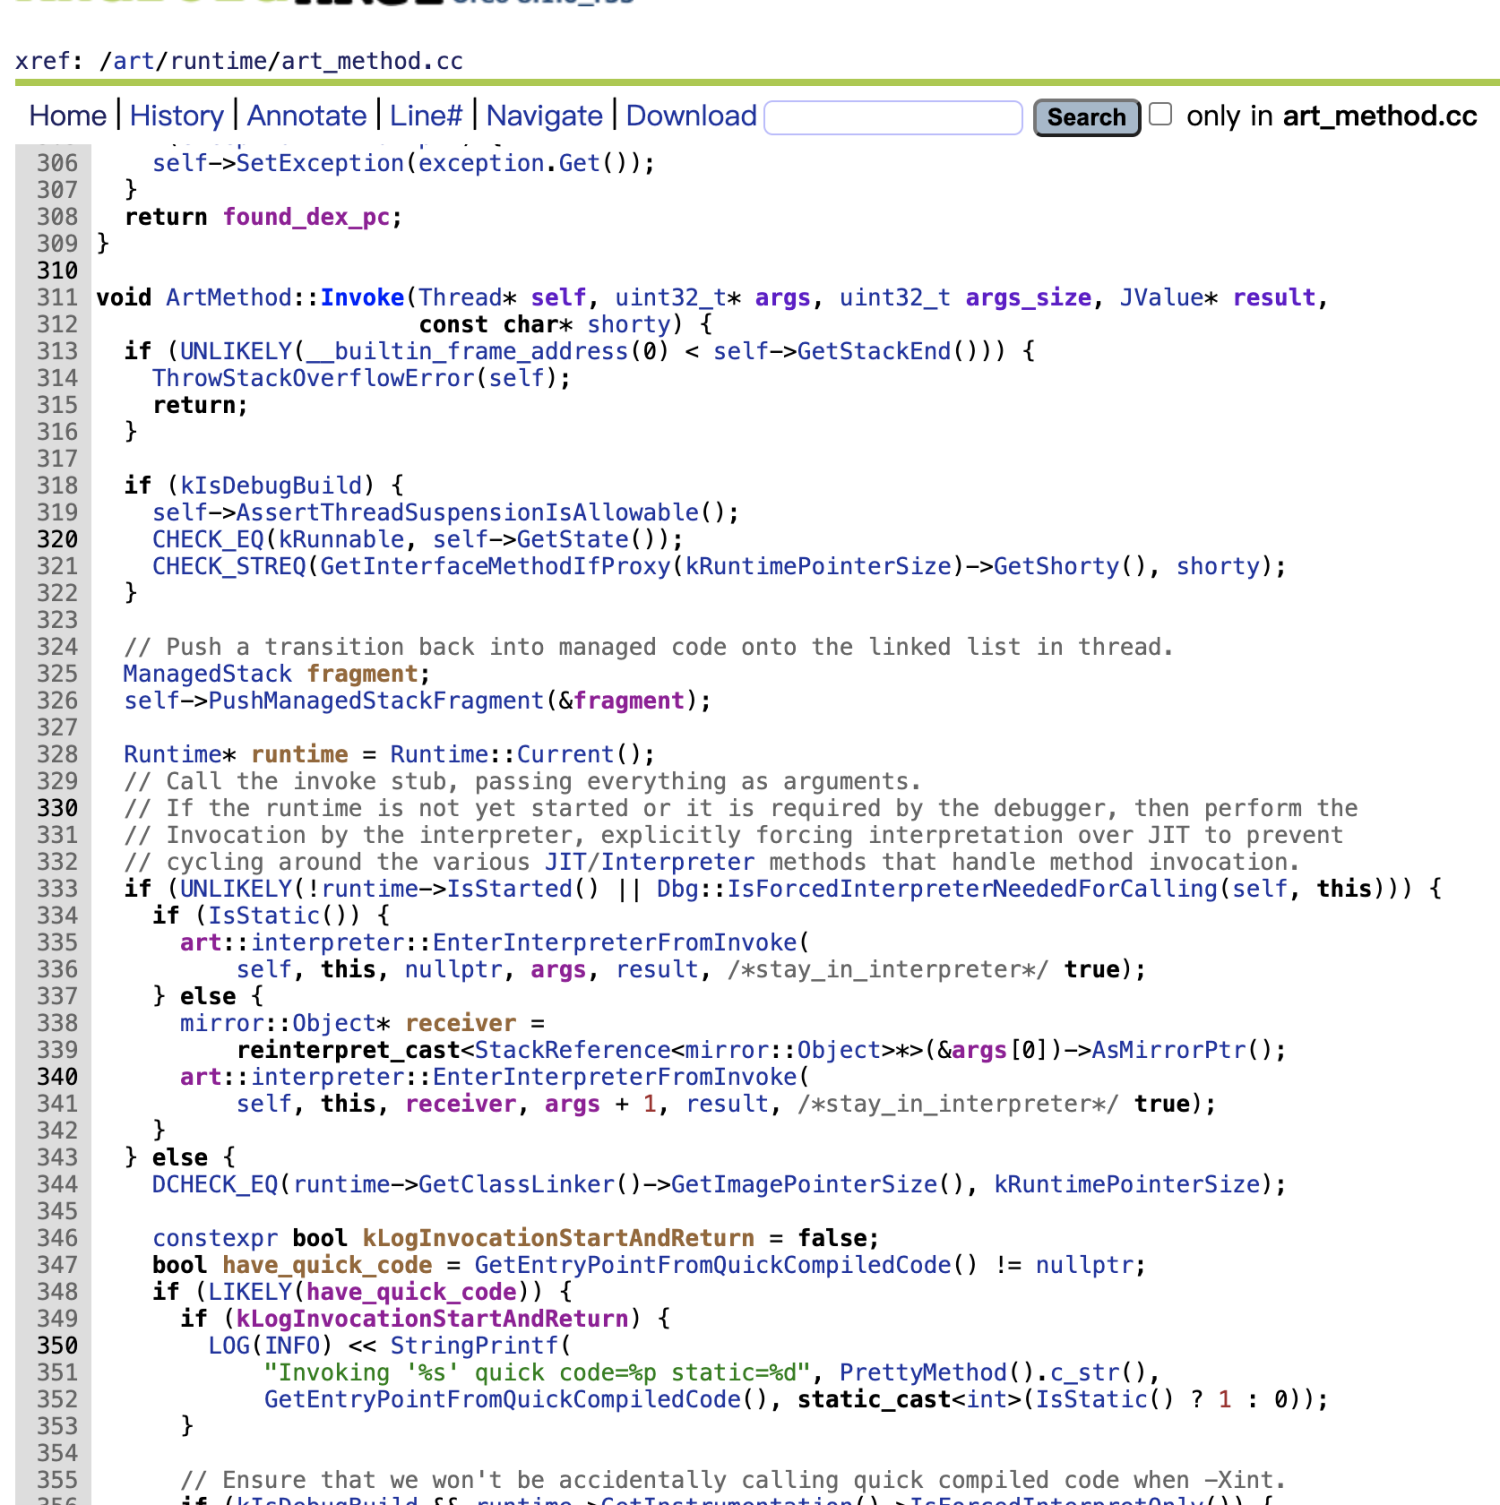Click the Dbg symbol on line 333
Viewport: 1500px width, 1505px height.
pyautogui.click(x=678, y=889)
